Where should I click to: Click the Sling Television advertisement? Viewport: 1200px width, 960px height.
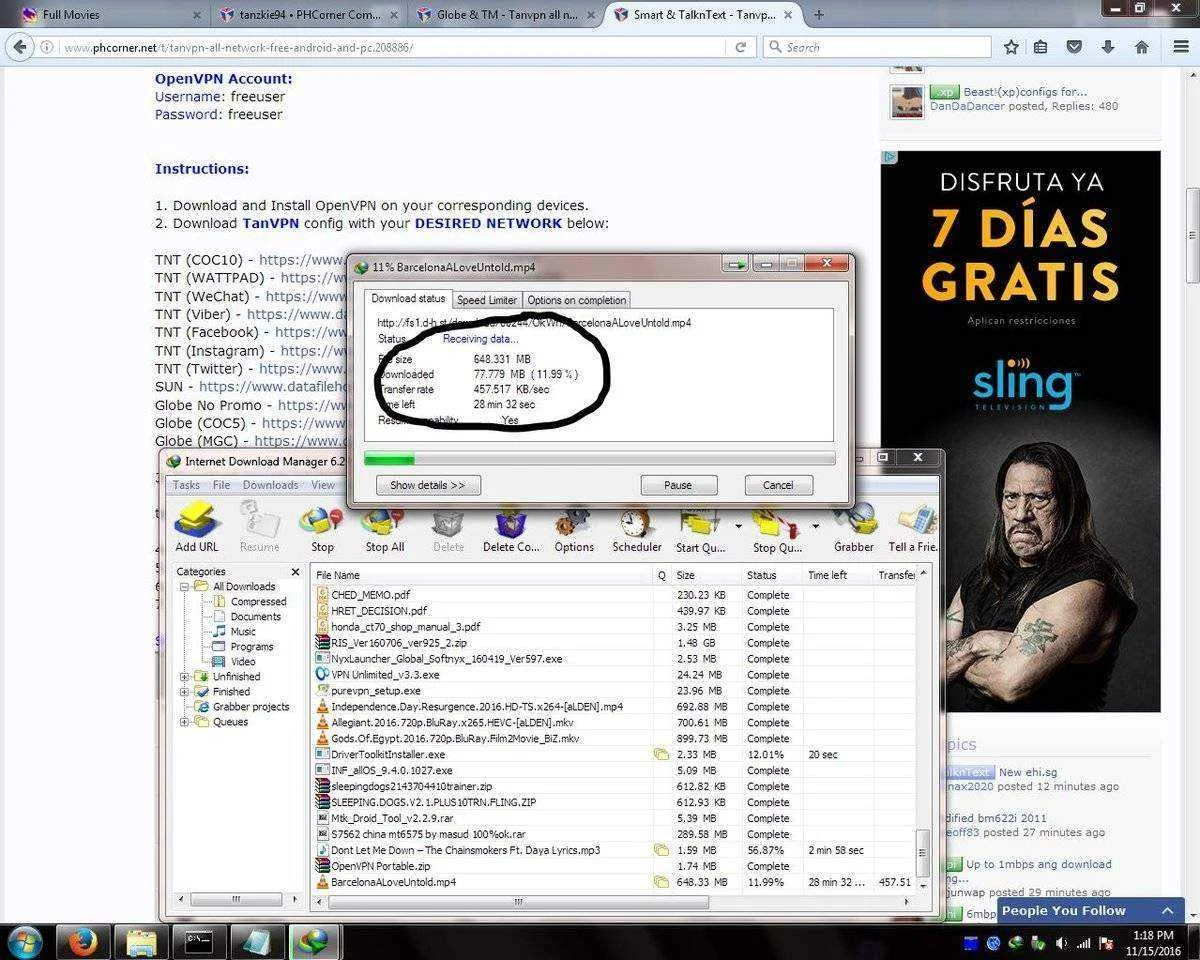pyautogui.click(x=1020, y=431)
